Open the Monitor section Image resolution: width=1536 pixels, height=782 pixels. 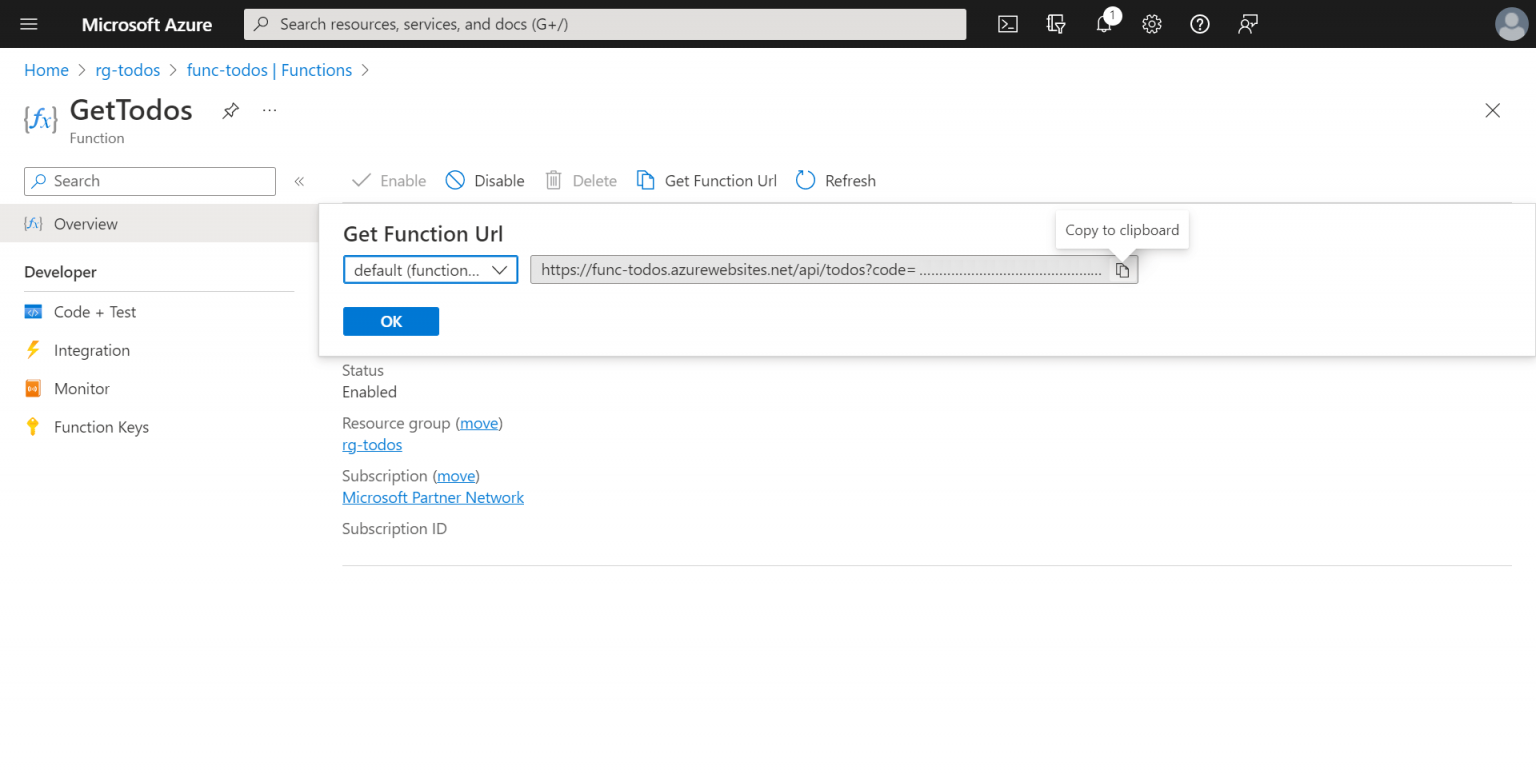point(80,388)
